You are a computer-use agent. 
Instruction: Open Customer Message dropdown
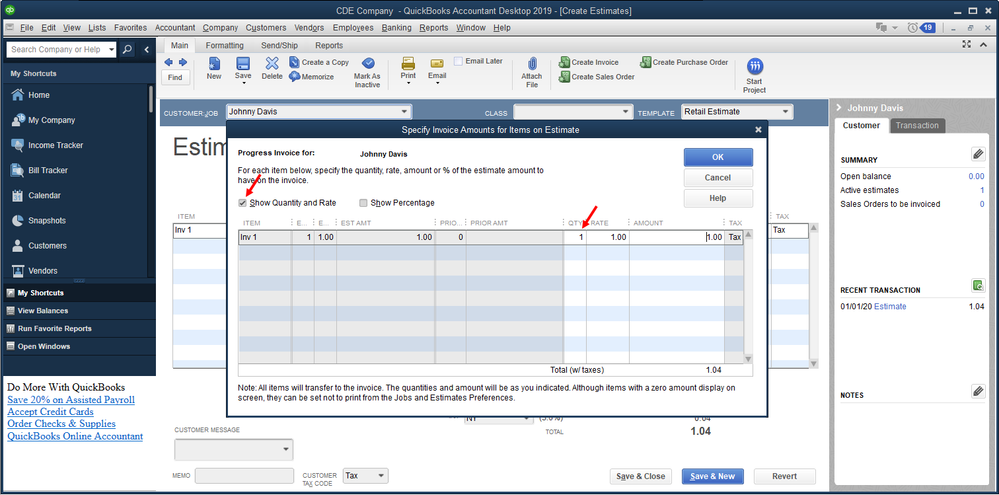[285, 450]
